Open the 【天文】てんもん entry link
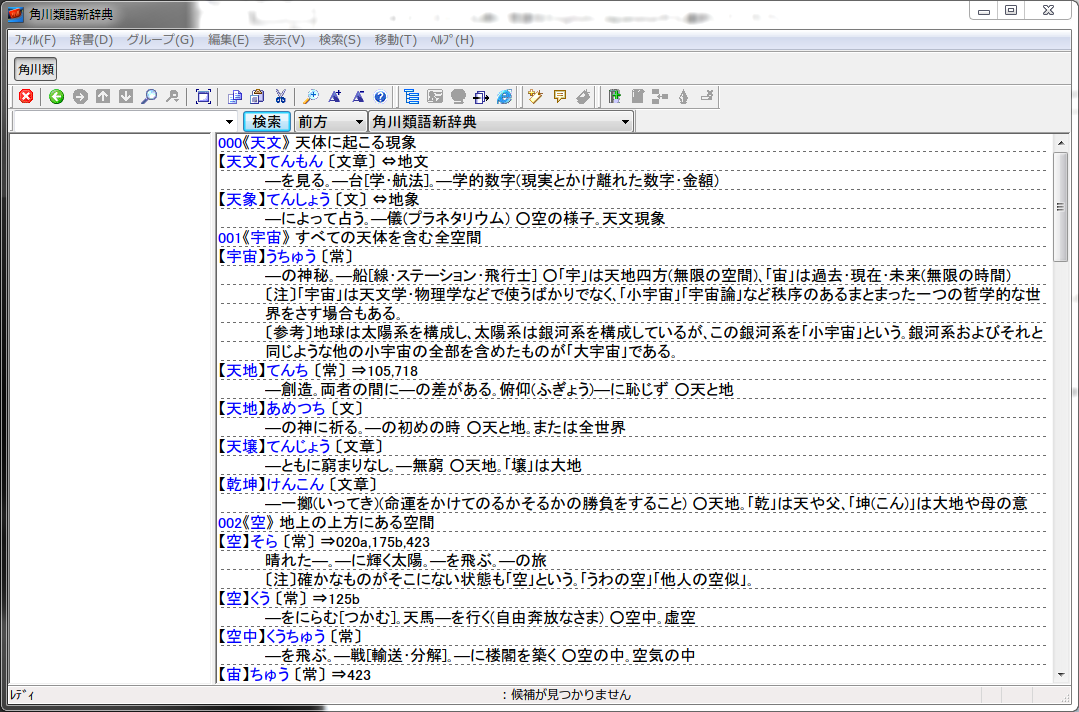The image size is (1079, 712). tap(270, 162)
